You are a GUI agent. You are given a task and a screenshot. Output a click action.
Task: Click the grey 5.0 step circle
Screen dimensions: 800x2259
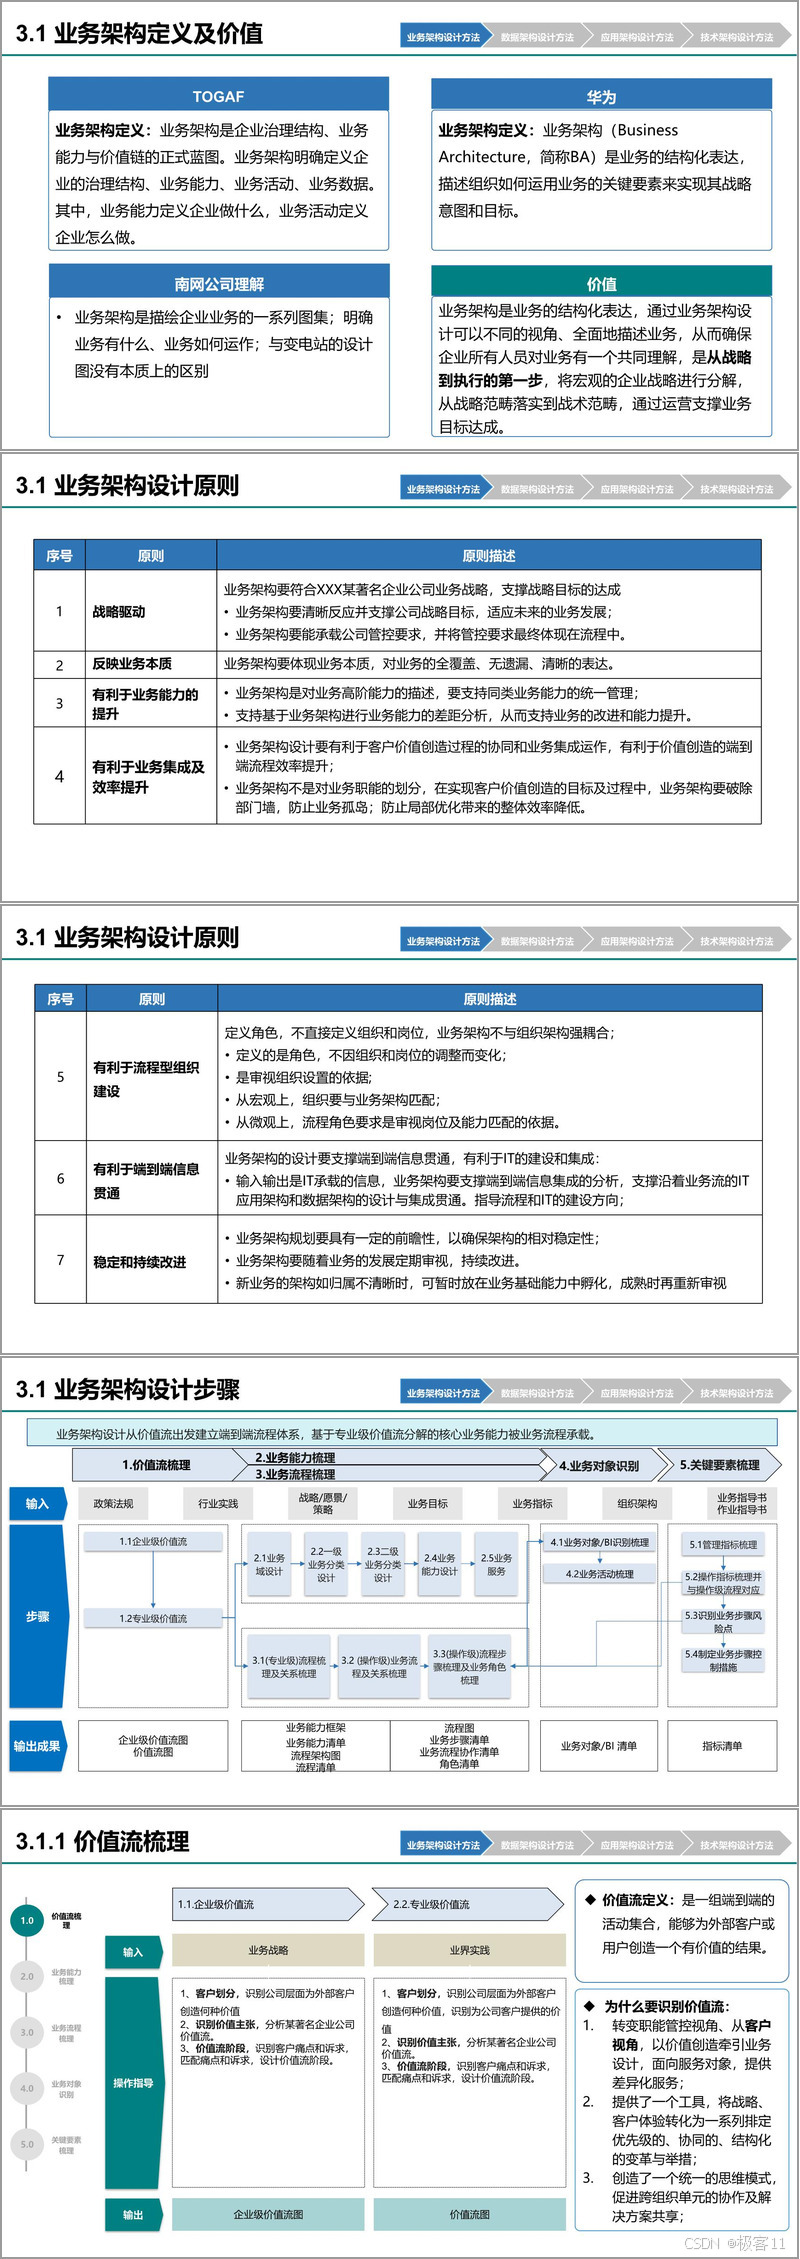(x=27, y=2144)
